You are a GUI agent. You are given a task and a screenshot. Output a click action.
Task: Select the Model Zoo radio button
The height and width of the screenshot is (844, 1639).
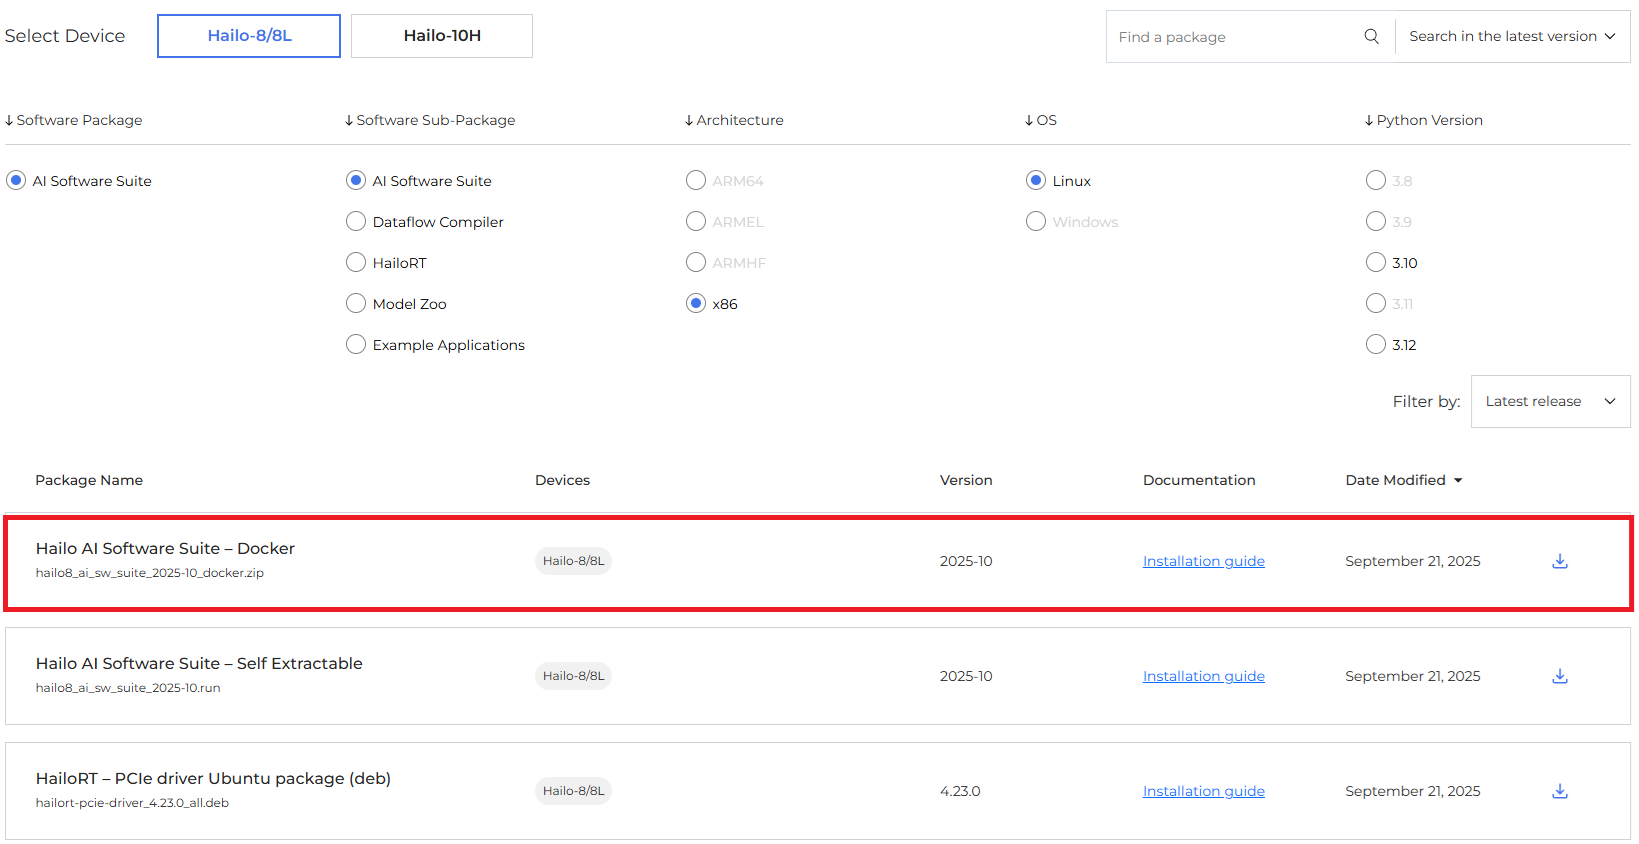(x=356, y=304)
